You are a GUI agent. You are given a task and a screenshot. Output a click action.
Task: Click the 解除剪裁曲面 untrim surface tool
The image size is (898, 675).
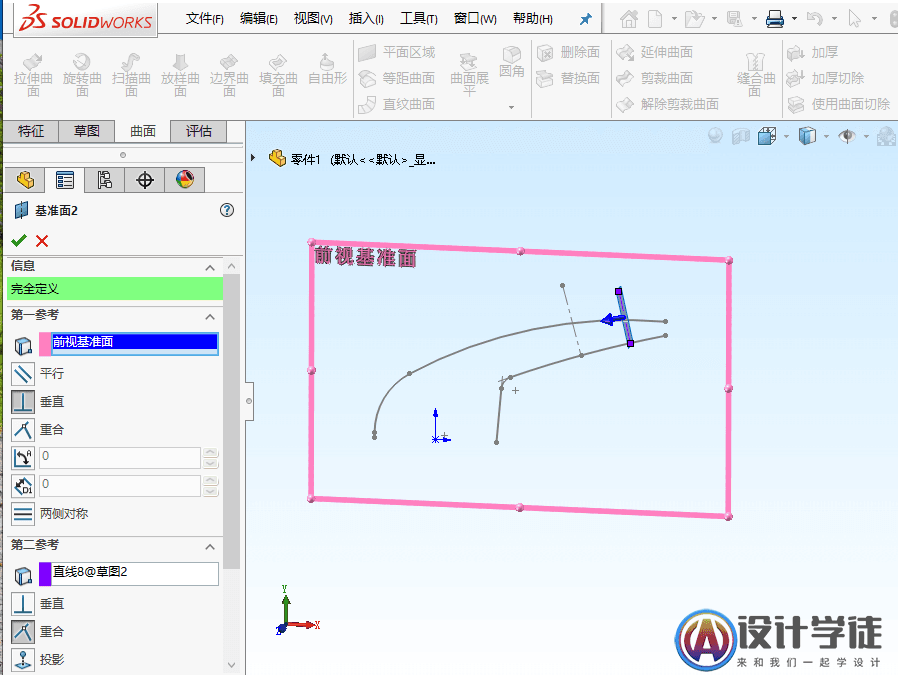(x=667, y=104)
